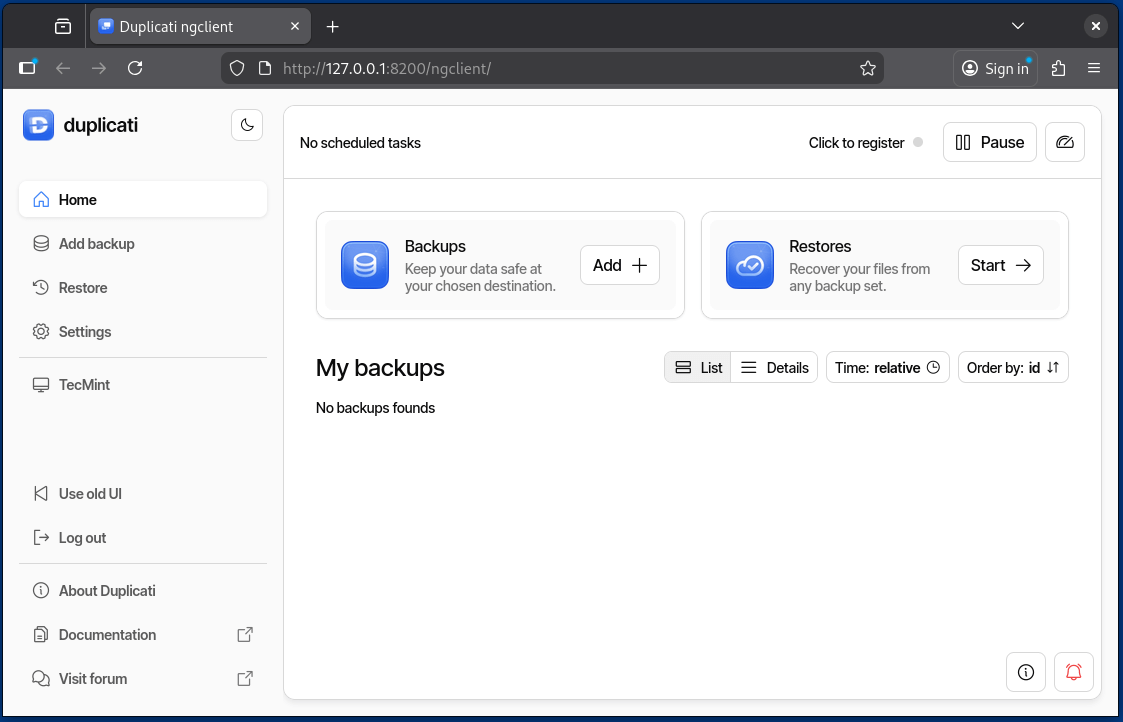Click the blue Restores cloud icon

tap(749, 265)
